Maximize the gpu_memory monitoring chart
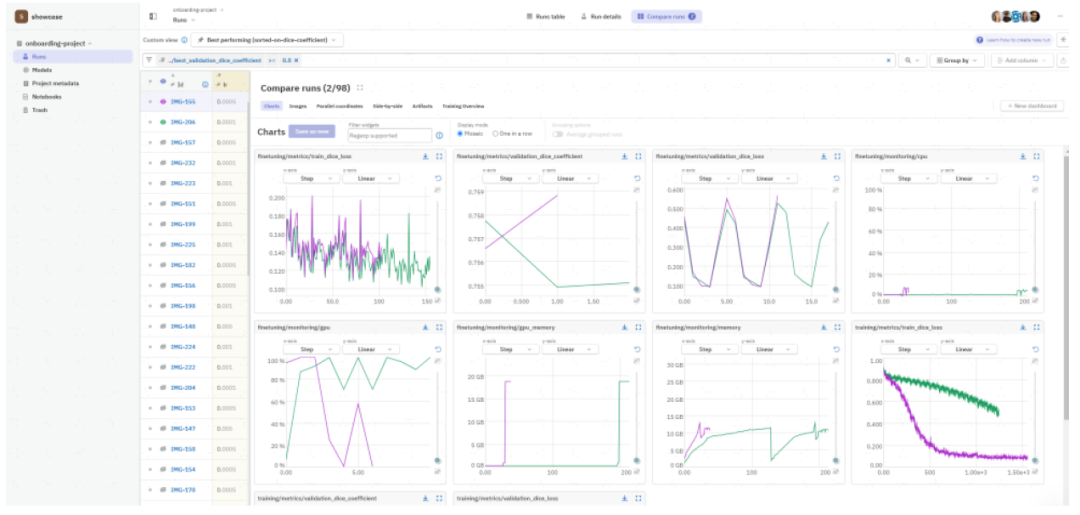The width and height of the screenshot is (1080, 515). [638, 328]
